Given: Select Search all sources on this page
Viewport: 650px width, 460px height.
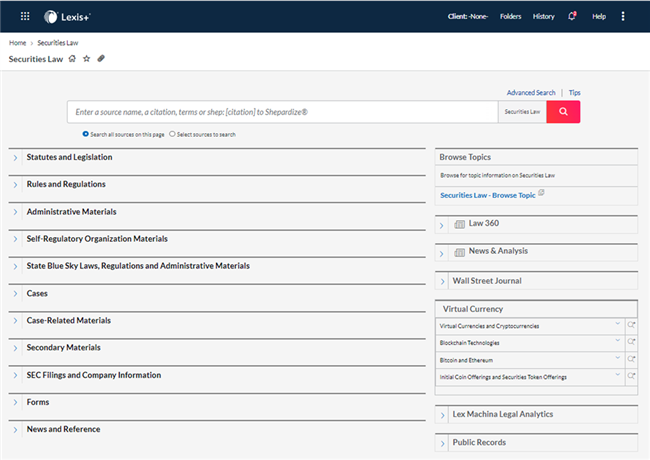Looking at the screenshot, I should (x=85, y=134).
